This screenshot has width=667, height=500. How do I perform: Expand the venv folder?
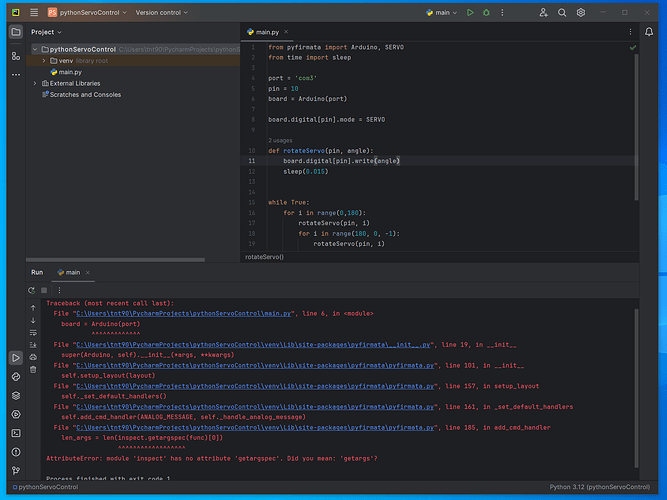tap(43, 61)
